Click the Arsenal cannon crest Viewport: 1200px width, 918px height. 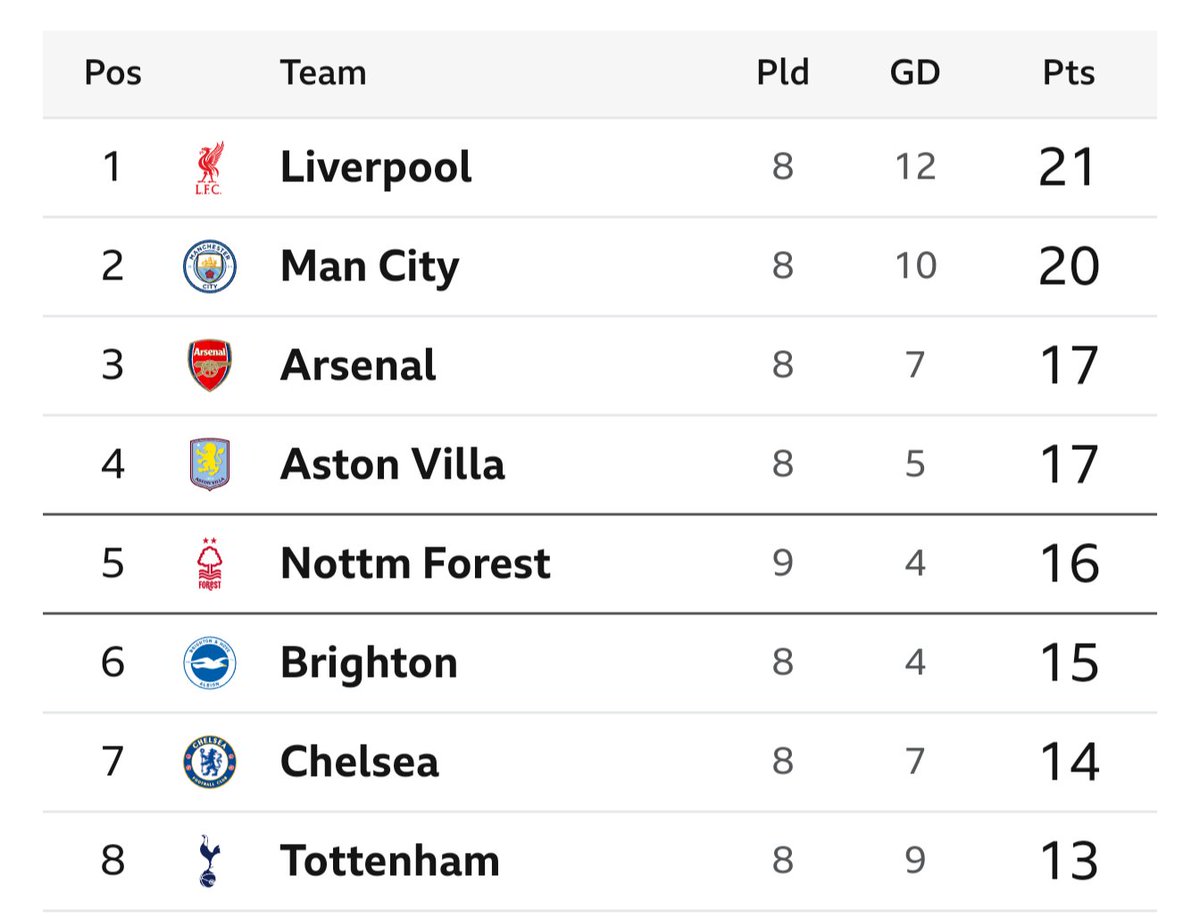(x=210, y=365)
